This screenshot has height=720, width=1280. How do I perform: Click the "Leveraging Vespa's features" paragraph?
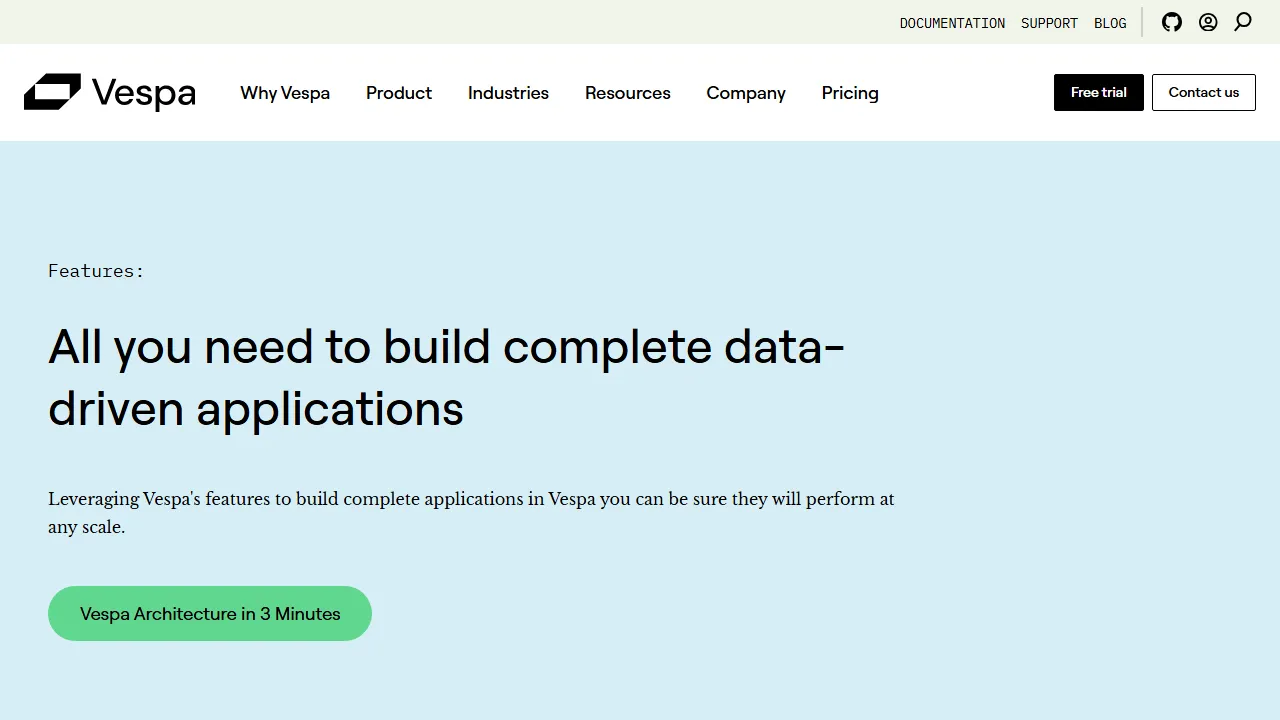[471, 513]
